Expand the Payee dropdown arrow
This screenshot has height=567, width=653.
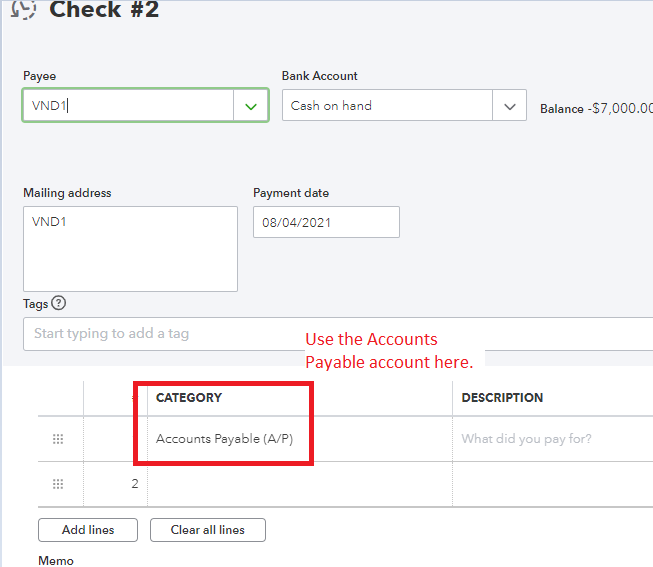[x=250, y=106]
